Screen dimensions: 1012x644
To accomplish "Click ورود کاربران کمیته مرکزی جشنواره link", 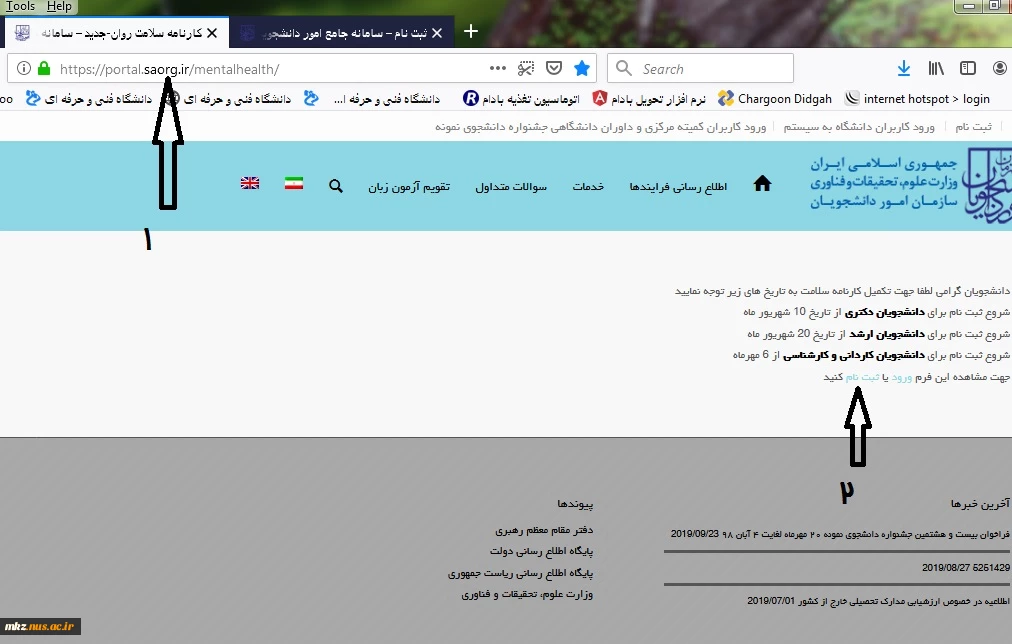I will [x=600, y=126].
